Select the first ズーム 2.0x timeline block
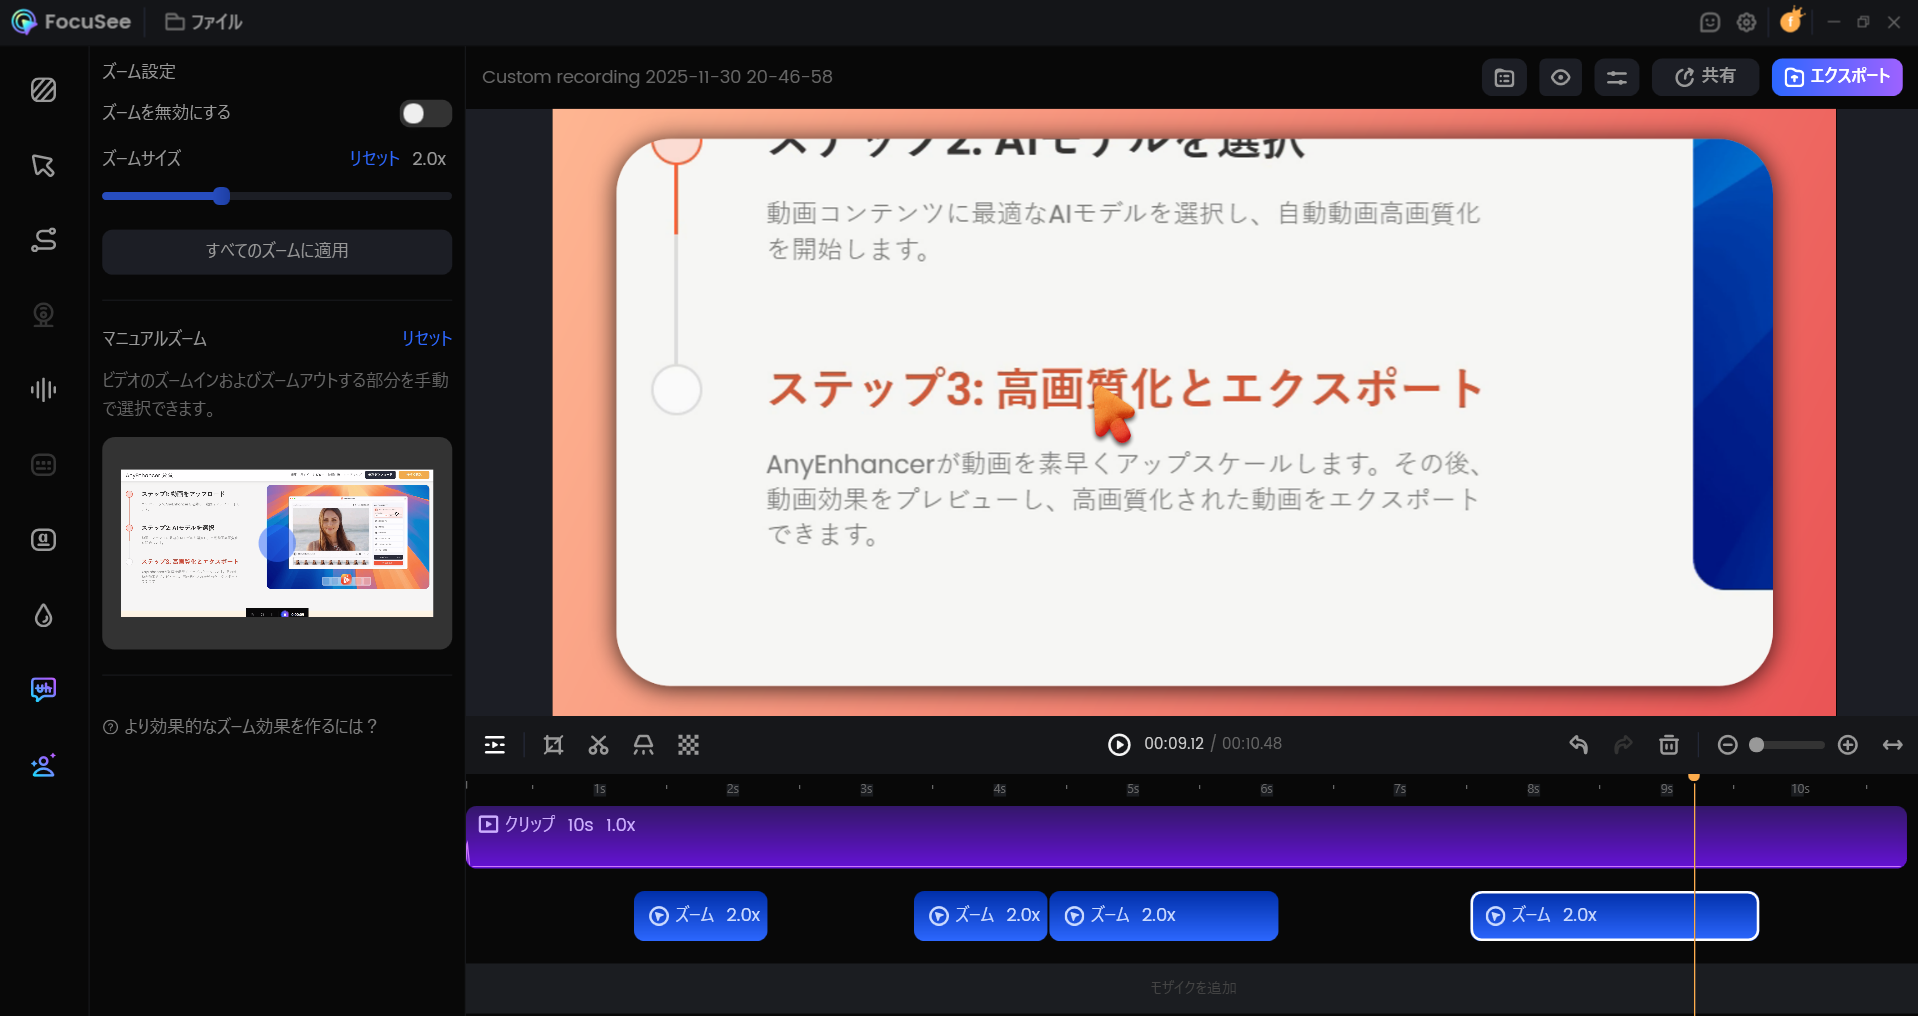1918x1016 pixels. 700,916
